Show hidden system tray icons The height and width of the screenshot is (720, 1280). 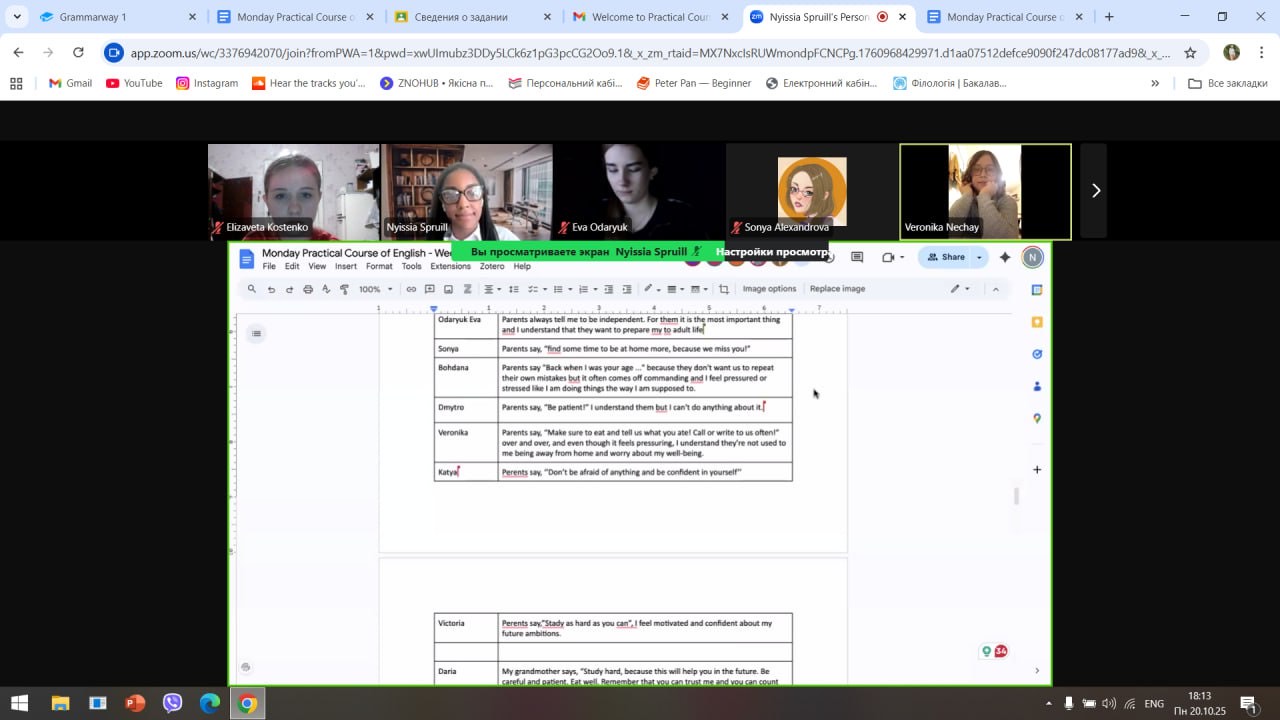point(1047,703)
